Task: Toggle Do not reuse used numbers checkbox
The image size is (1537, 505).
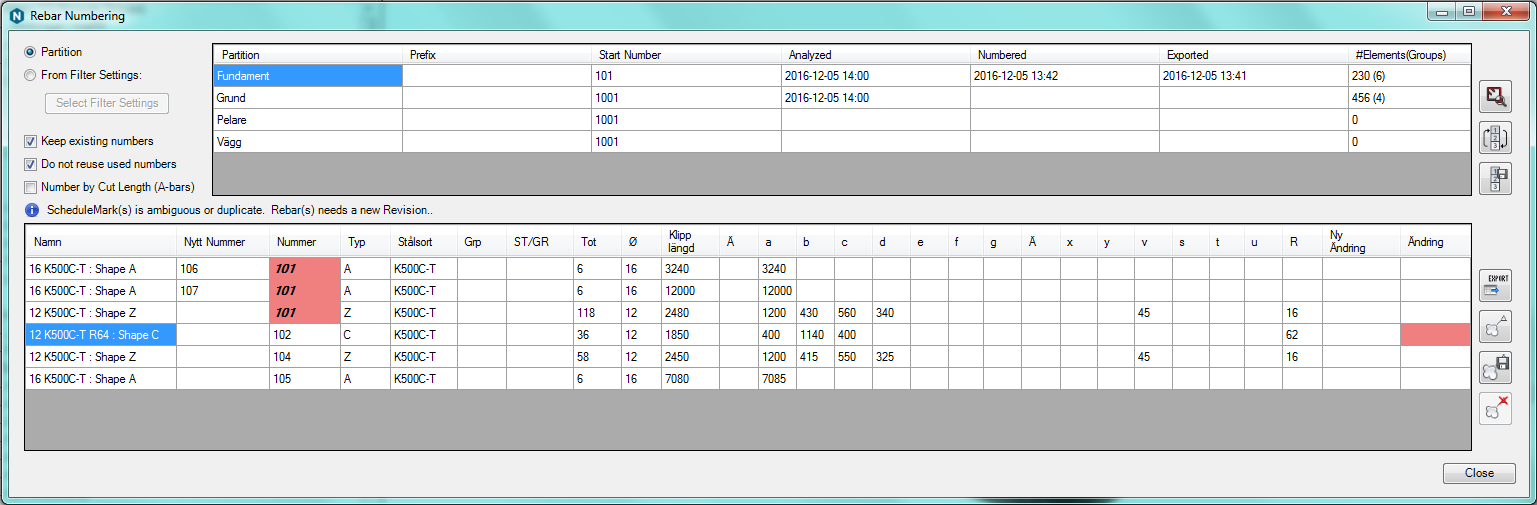Action: [30, 164]
